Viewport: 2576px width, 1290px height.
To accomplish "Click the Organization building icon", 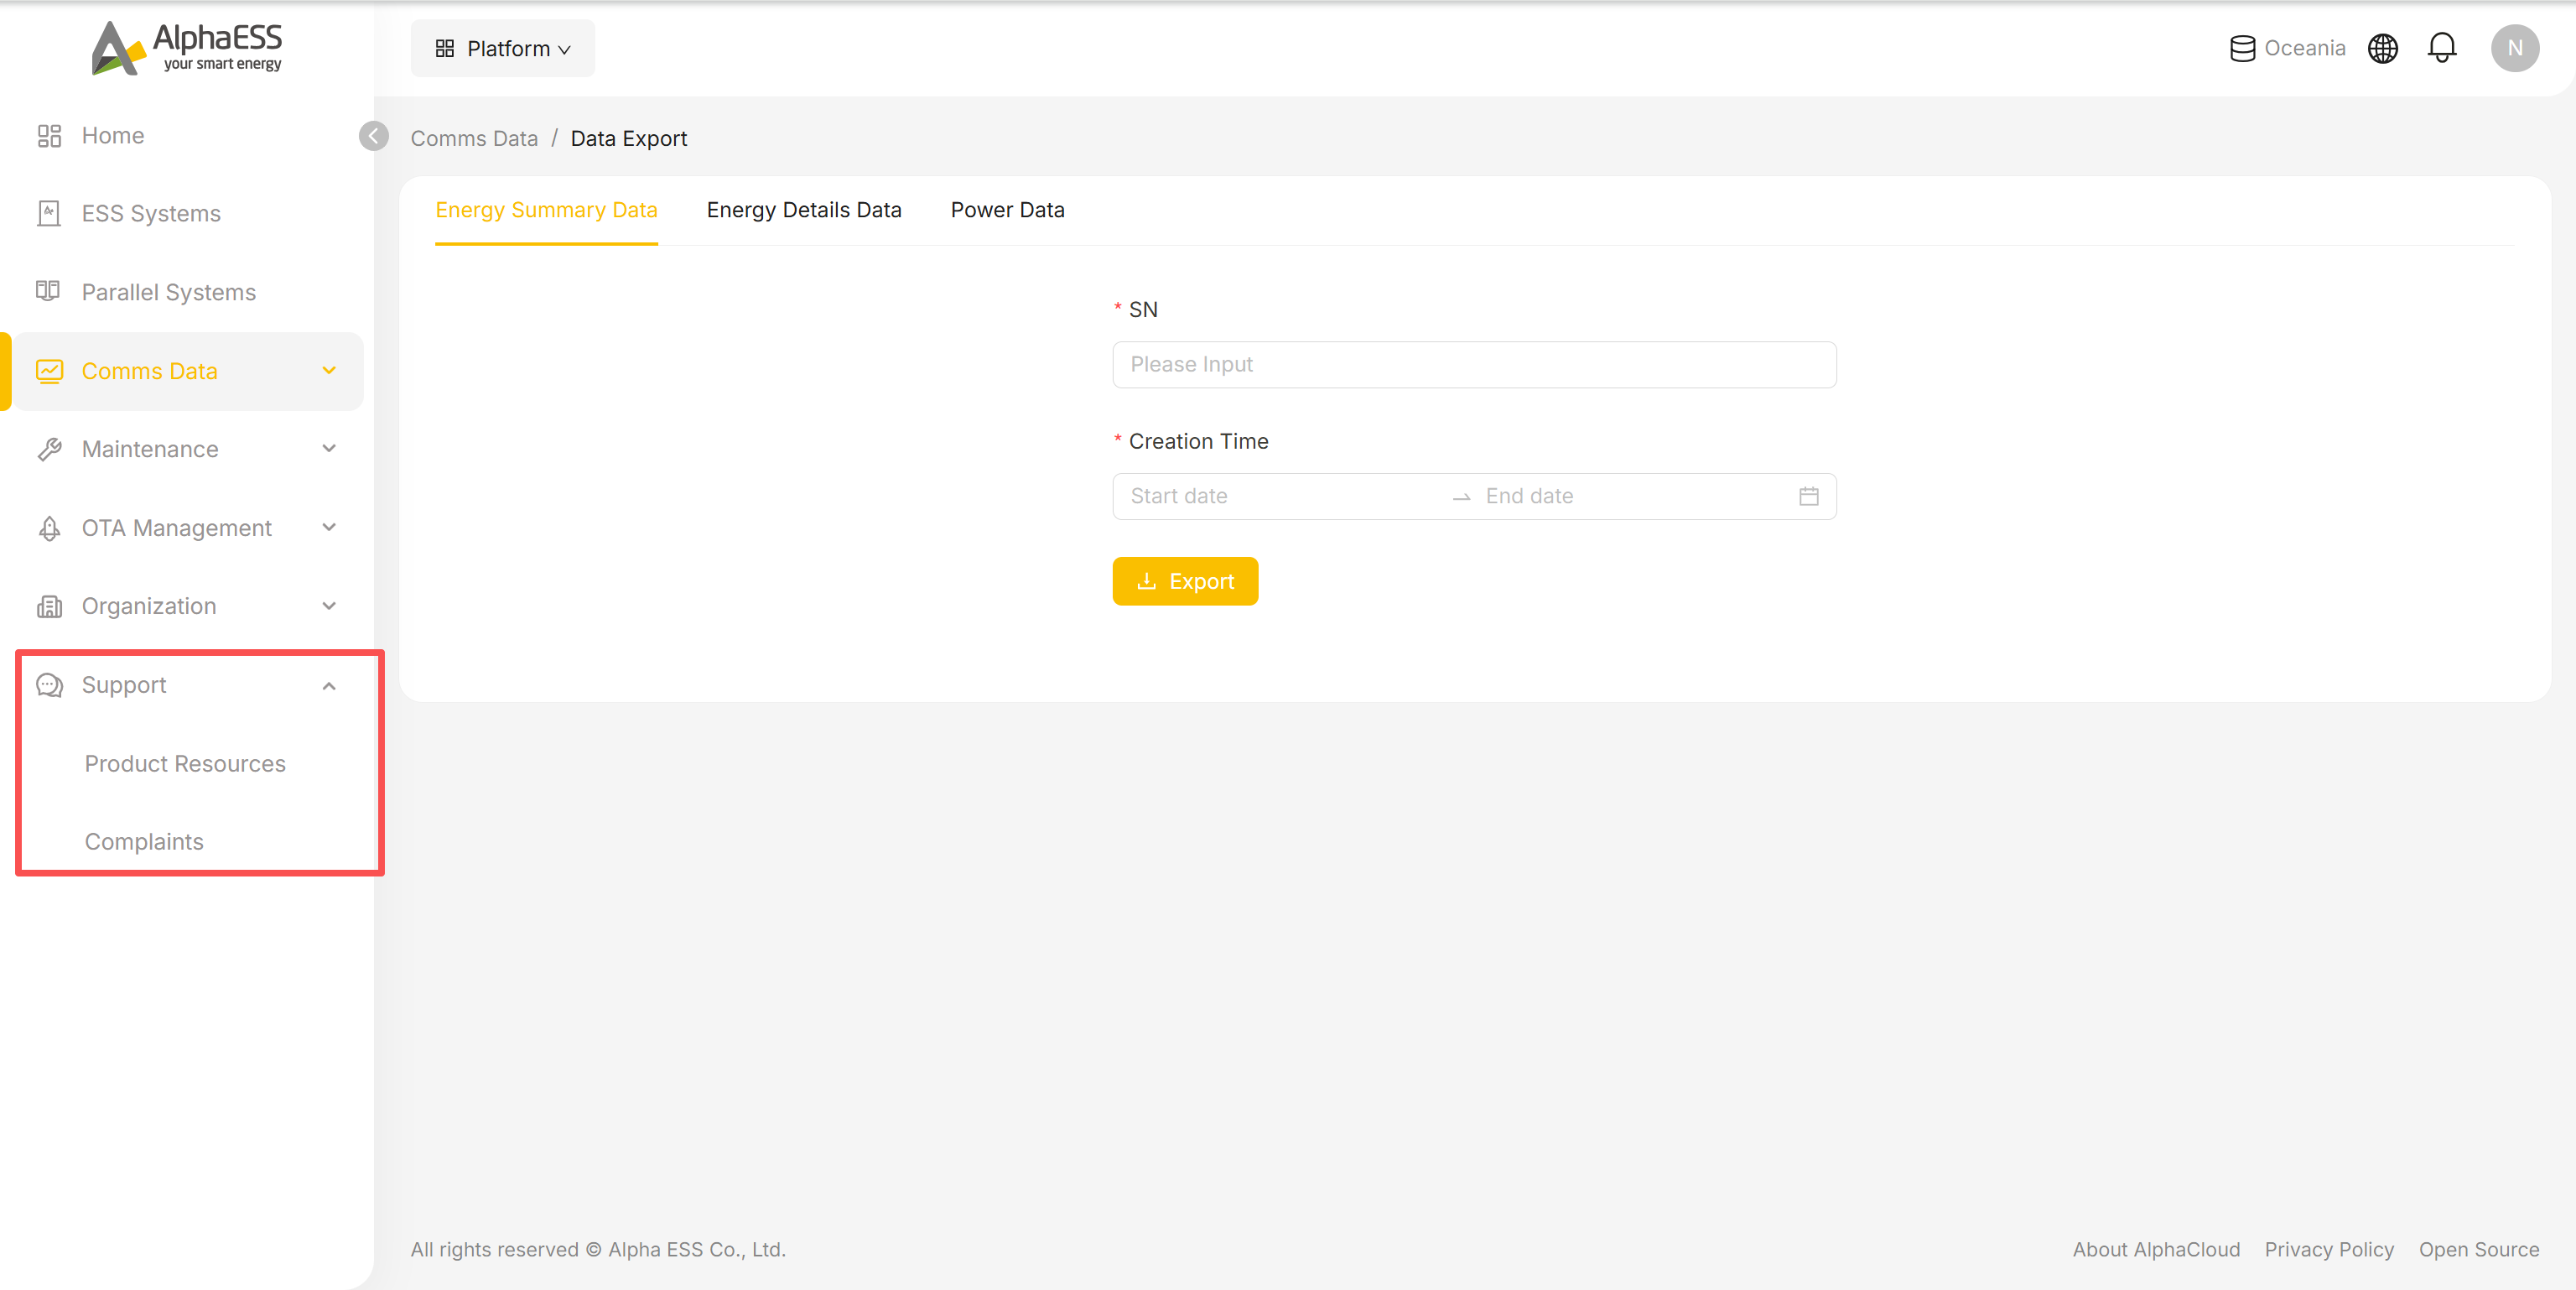I will [49, 606].
